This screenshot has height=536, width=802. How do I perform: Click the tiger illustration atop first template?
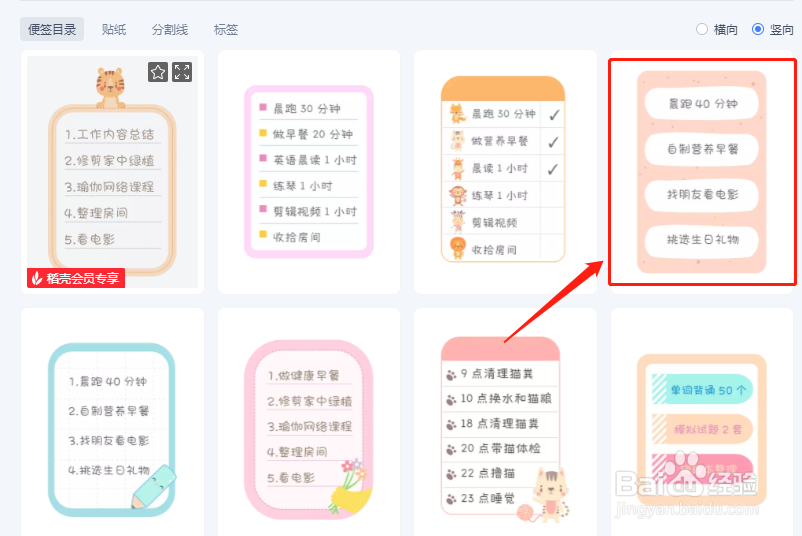click(x=110, y=87)
